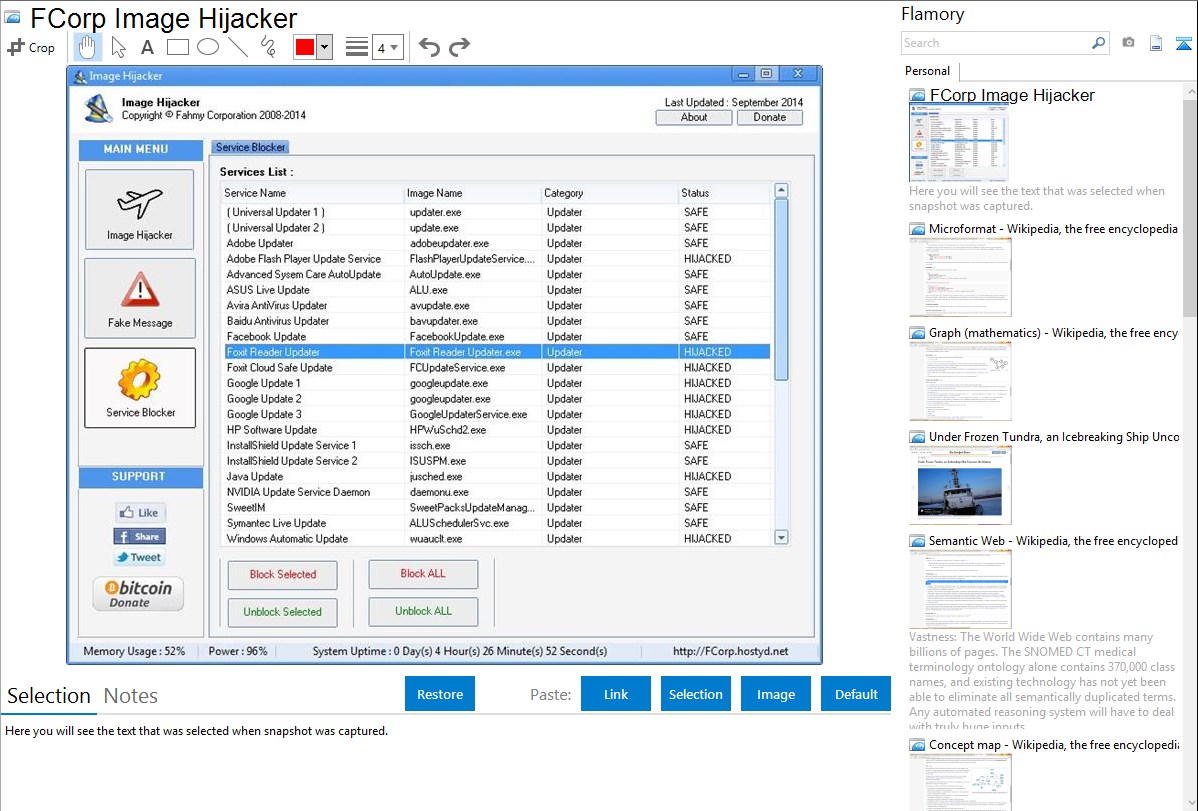Open the color swatch dropdown arrow
The width and height of the screenshot is (1198, 811).
pos(324,47)
